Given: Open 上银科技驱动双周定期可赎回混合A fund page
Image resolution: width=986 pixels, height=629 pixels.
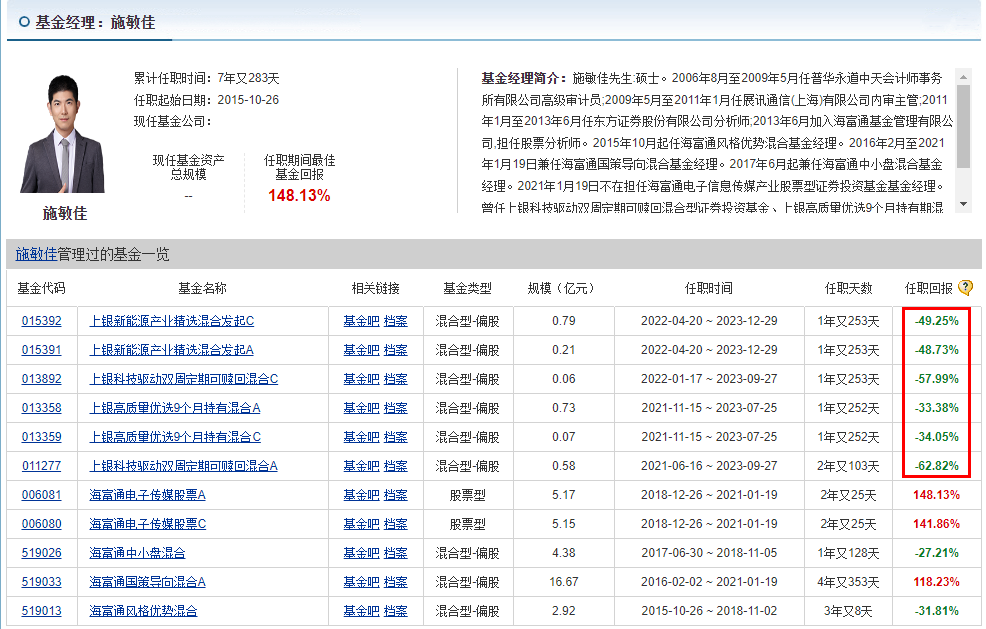Looking at the screenshot, I should (x=184, y=465).
